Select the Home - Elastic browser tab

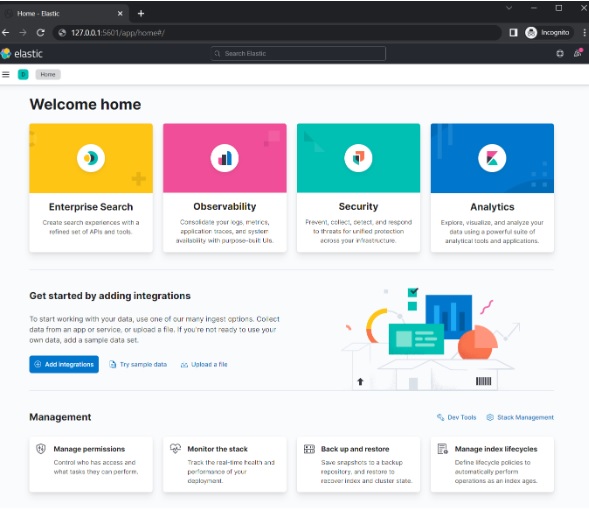pos(64,14)
